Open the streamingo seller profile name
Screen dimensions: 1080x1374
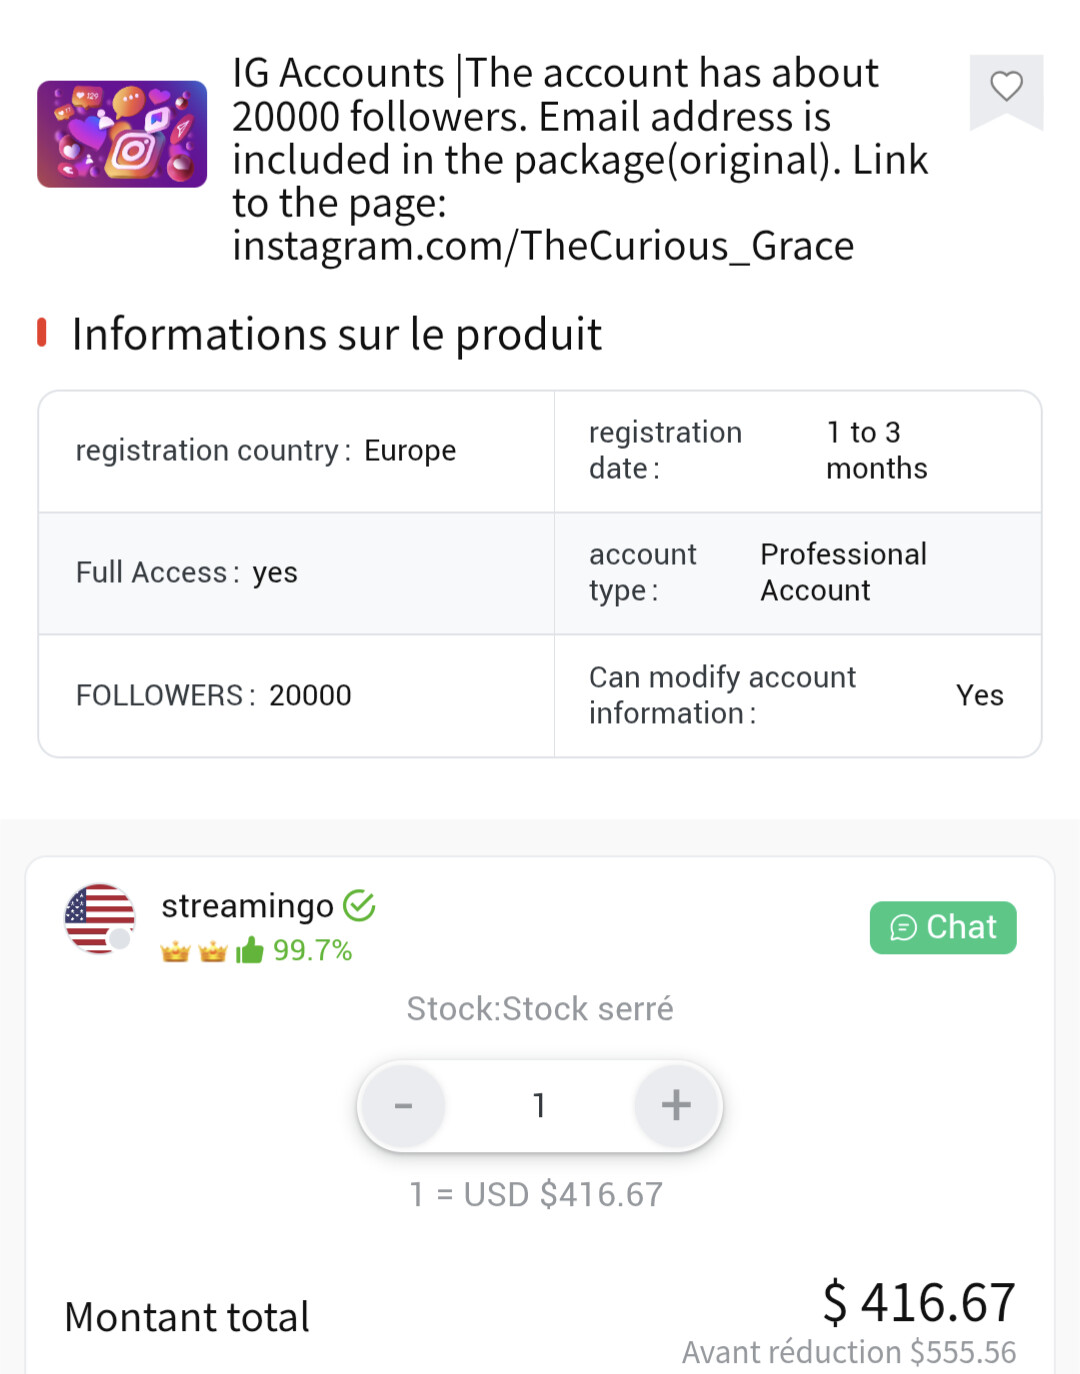click(247, 906)
